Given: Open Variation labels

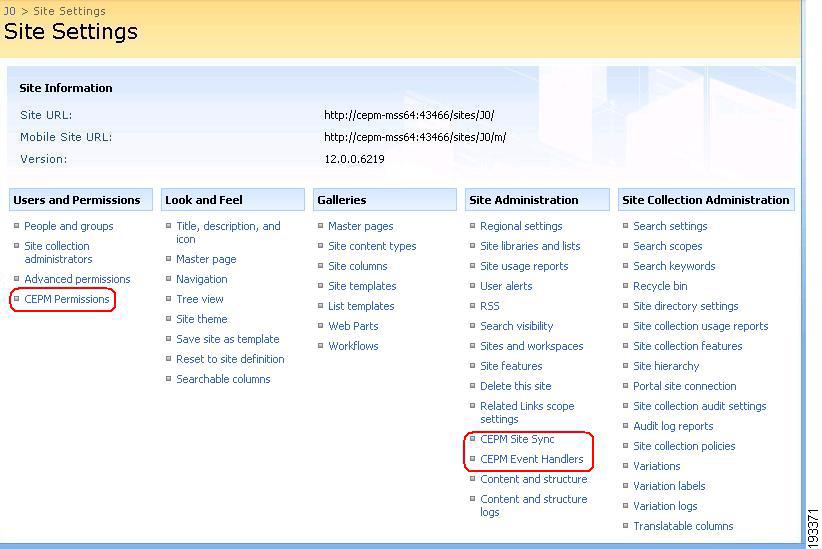Looking at the screenshot, I should click(669, 486).
